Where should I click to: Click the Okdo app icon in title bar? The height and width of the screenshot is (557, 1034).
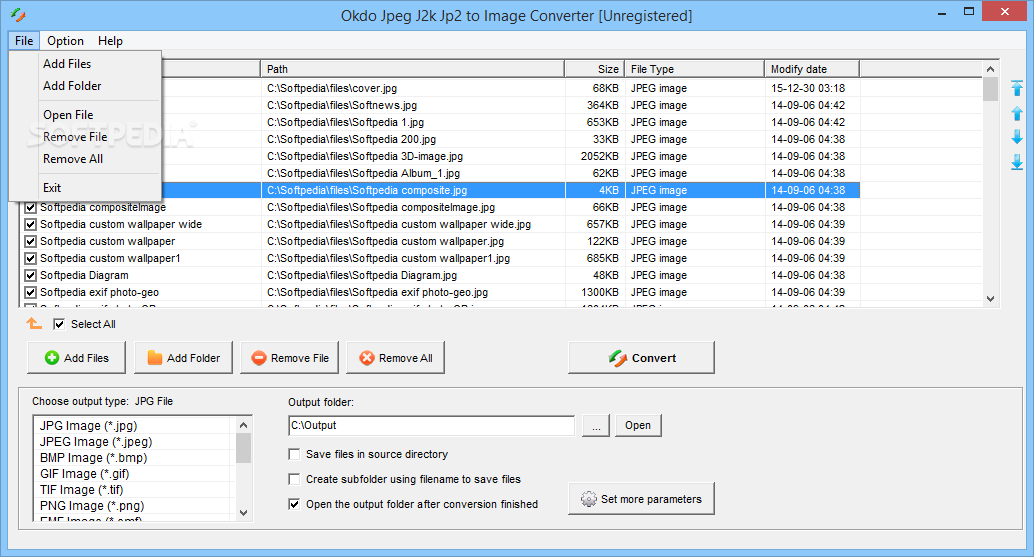tap(18, 15)
